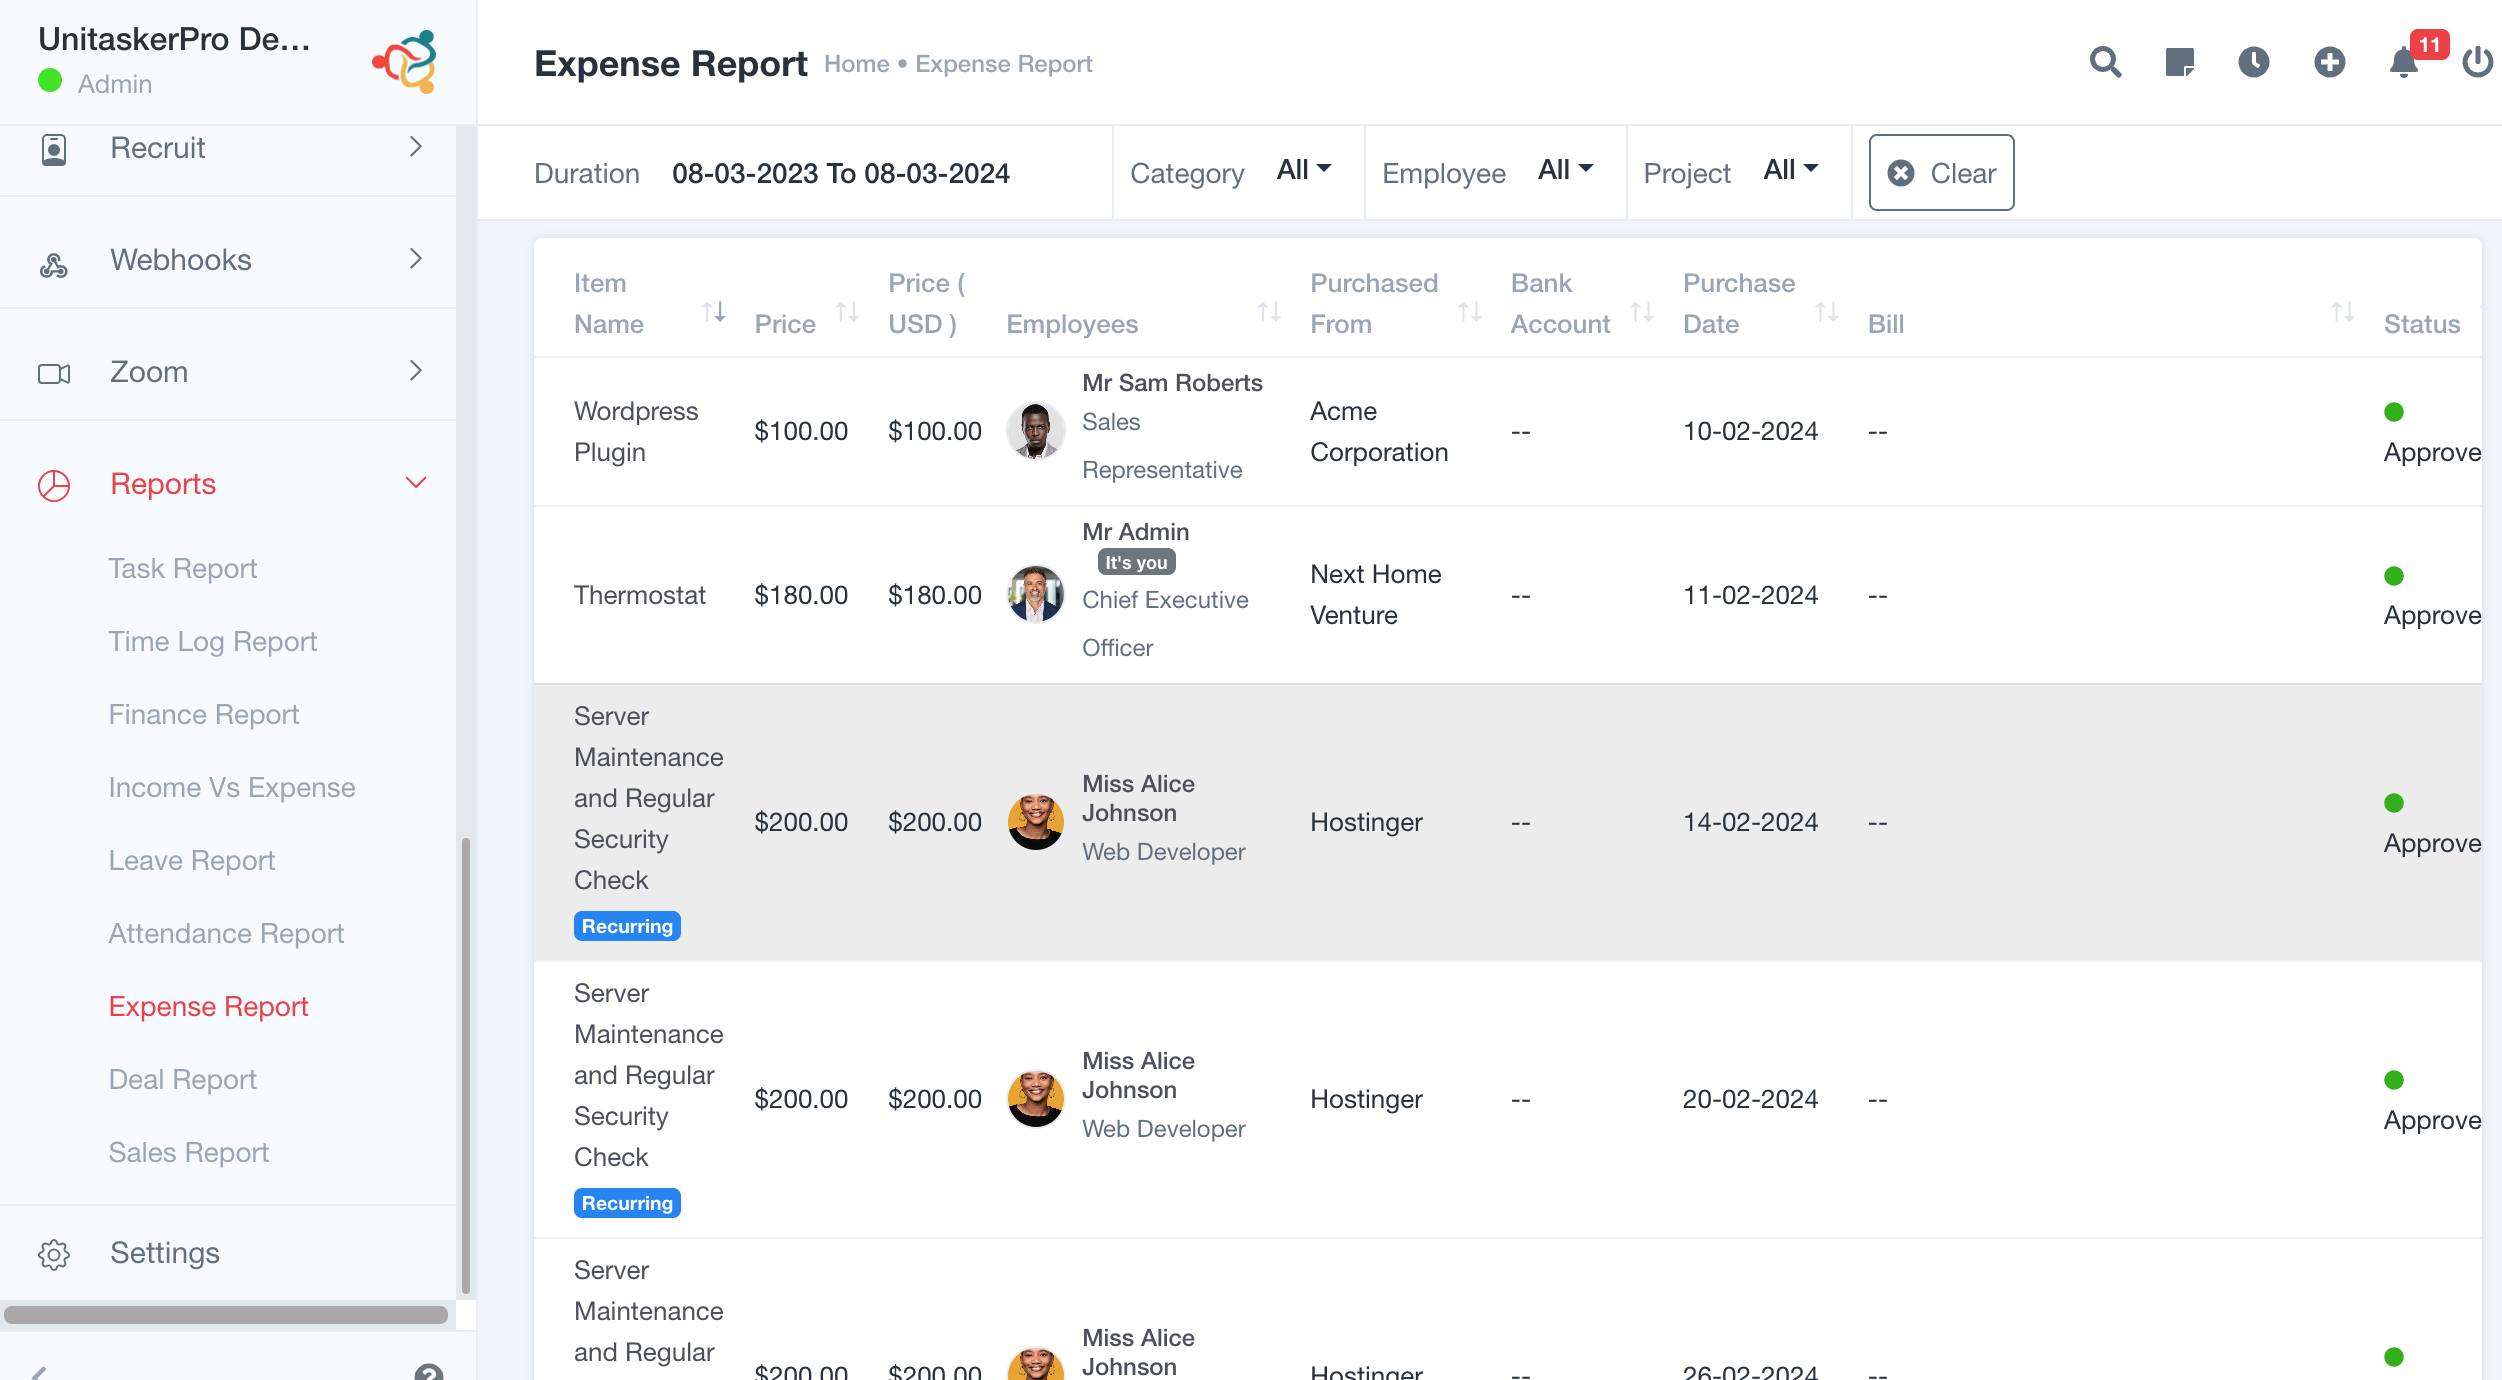Screen dimensions: 2502x1380
Task: Click the Settings gear icon
Action: [54, 1255]
